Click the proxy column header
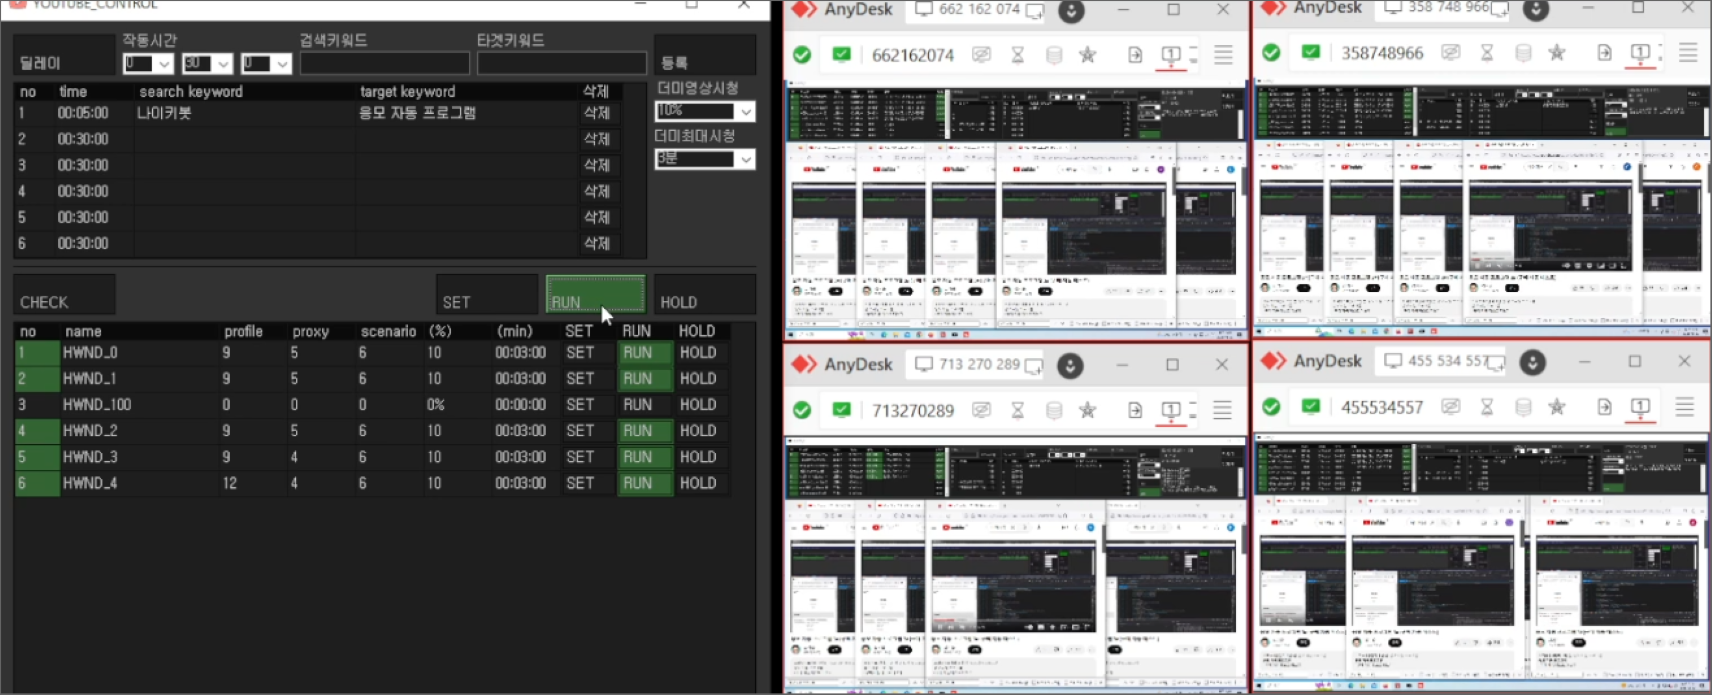The height and width of the screenshot is (695, 1712). coord(310,331)
